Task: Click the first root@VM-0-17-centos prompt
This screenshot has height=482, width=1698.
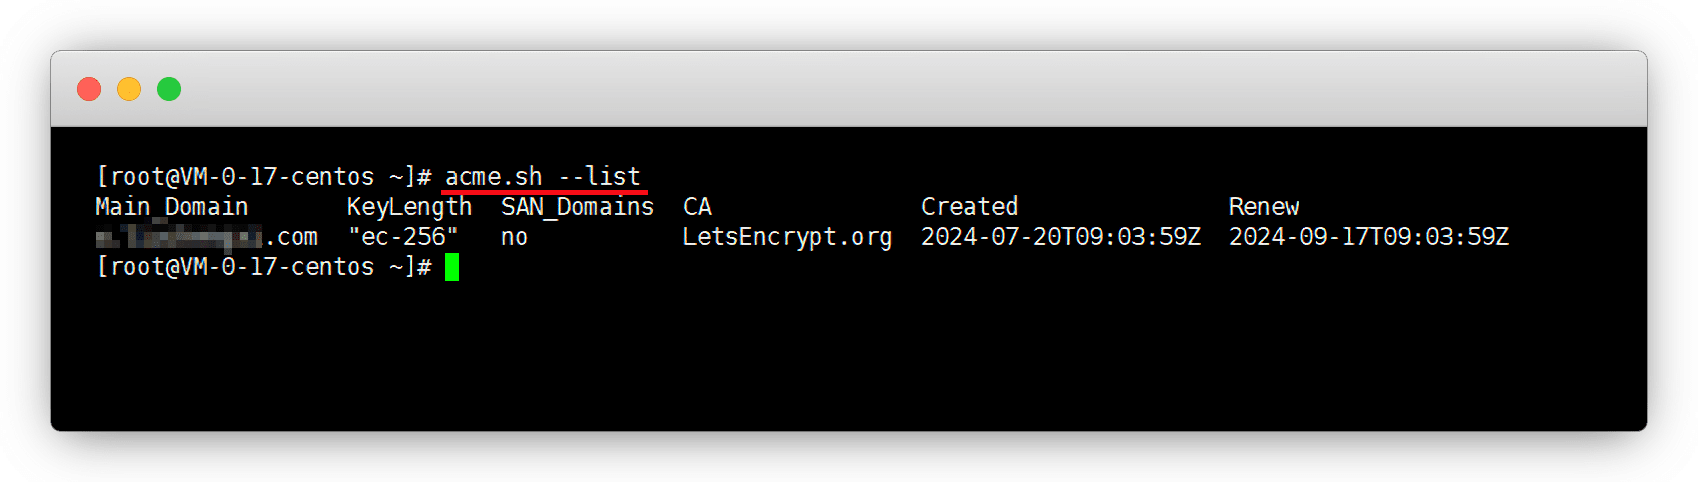Action: 264,177
